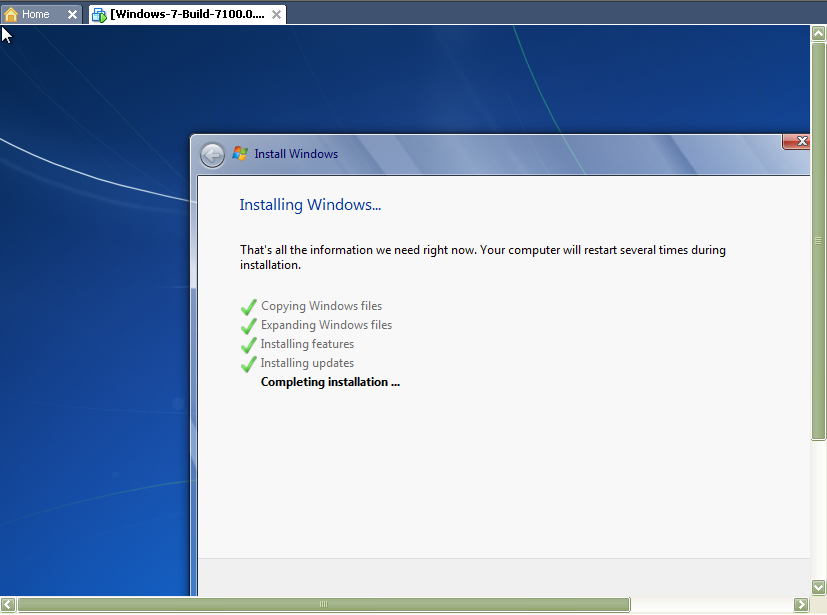Close the Install Windows dialog
The image size is (827, 615).
(797, 142)
